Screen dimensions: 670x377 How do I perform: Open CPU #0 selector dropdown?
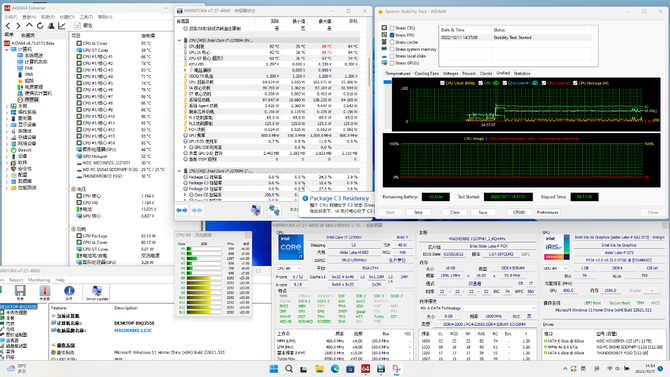(290, 268)
